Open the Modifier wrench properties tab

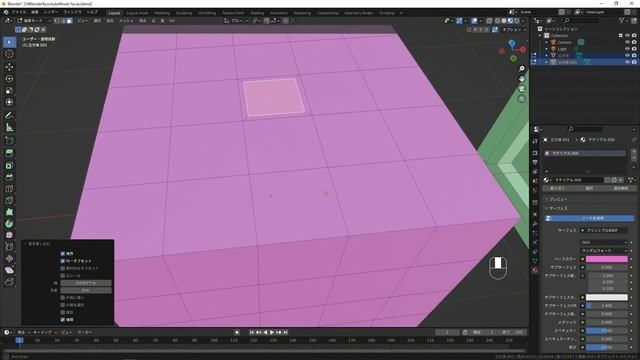pos(535,224)
